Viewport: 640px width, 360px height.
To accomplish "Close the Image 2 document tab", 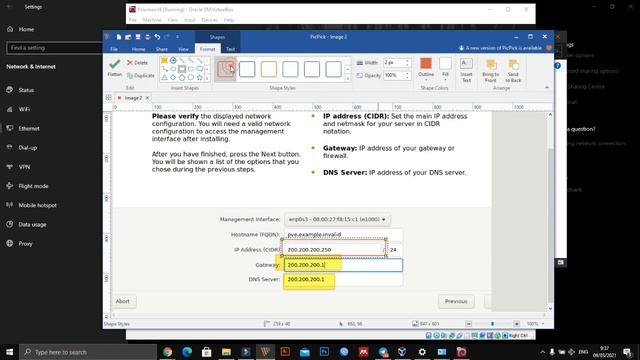I will click(147, 98).
